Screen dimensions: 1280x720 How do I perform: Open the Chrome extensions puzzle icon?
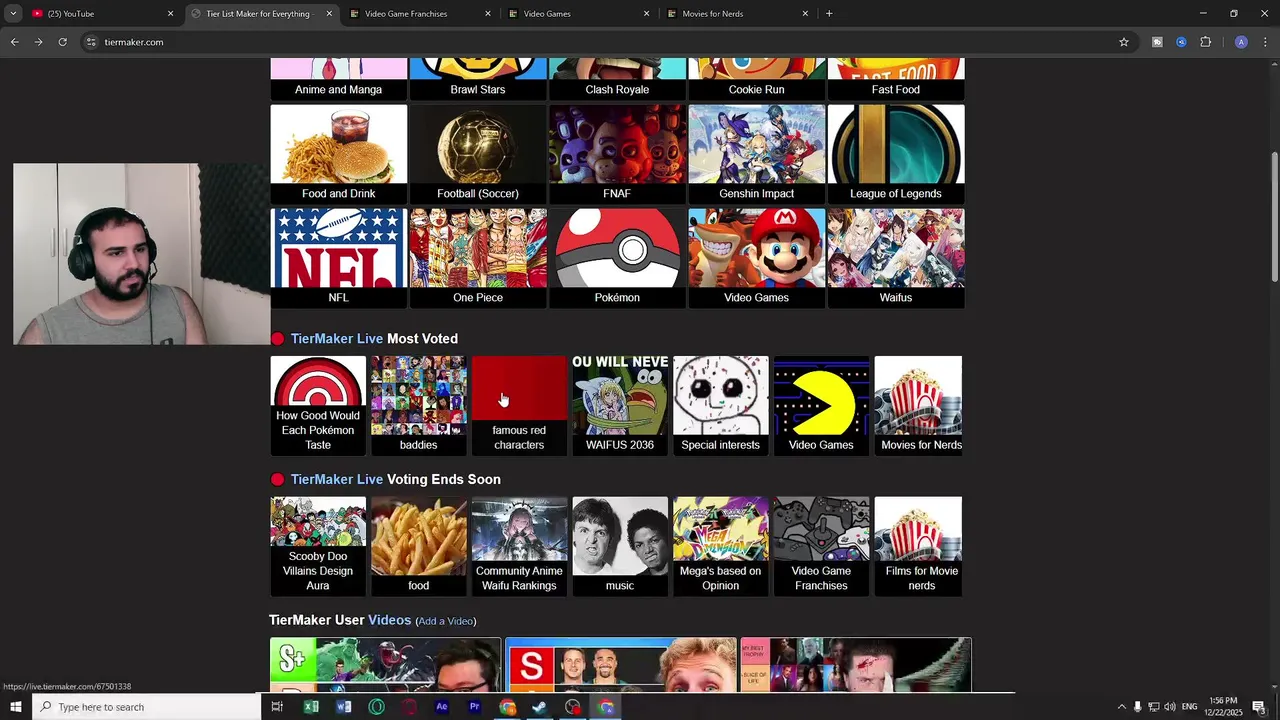[x=1205, y=42]
